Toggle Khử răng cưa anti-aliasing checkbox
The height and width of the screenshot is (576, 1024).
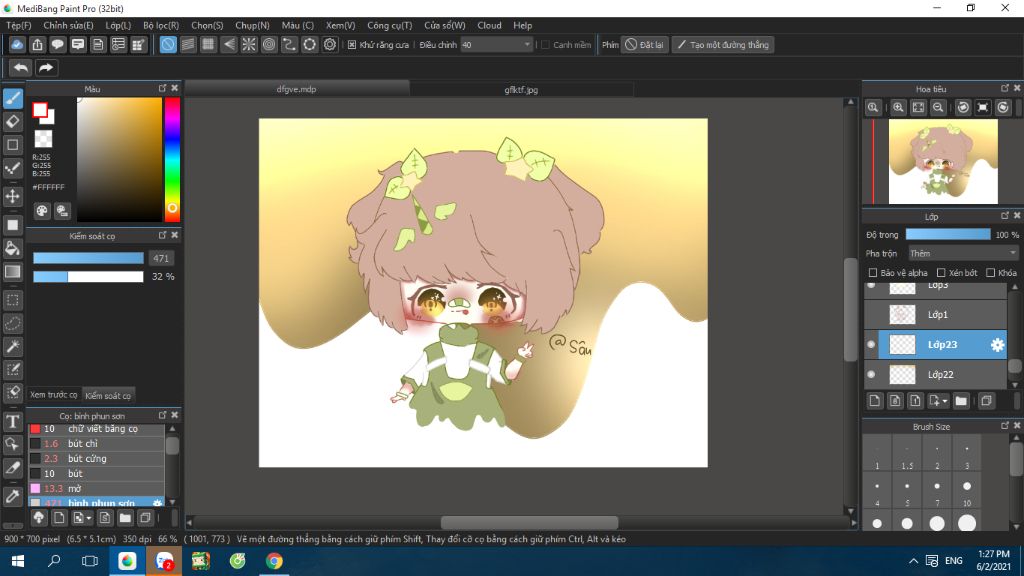[352, 44]
